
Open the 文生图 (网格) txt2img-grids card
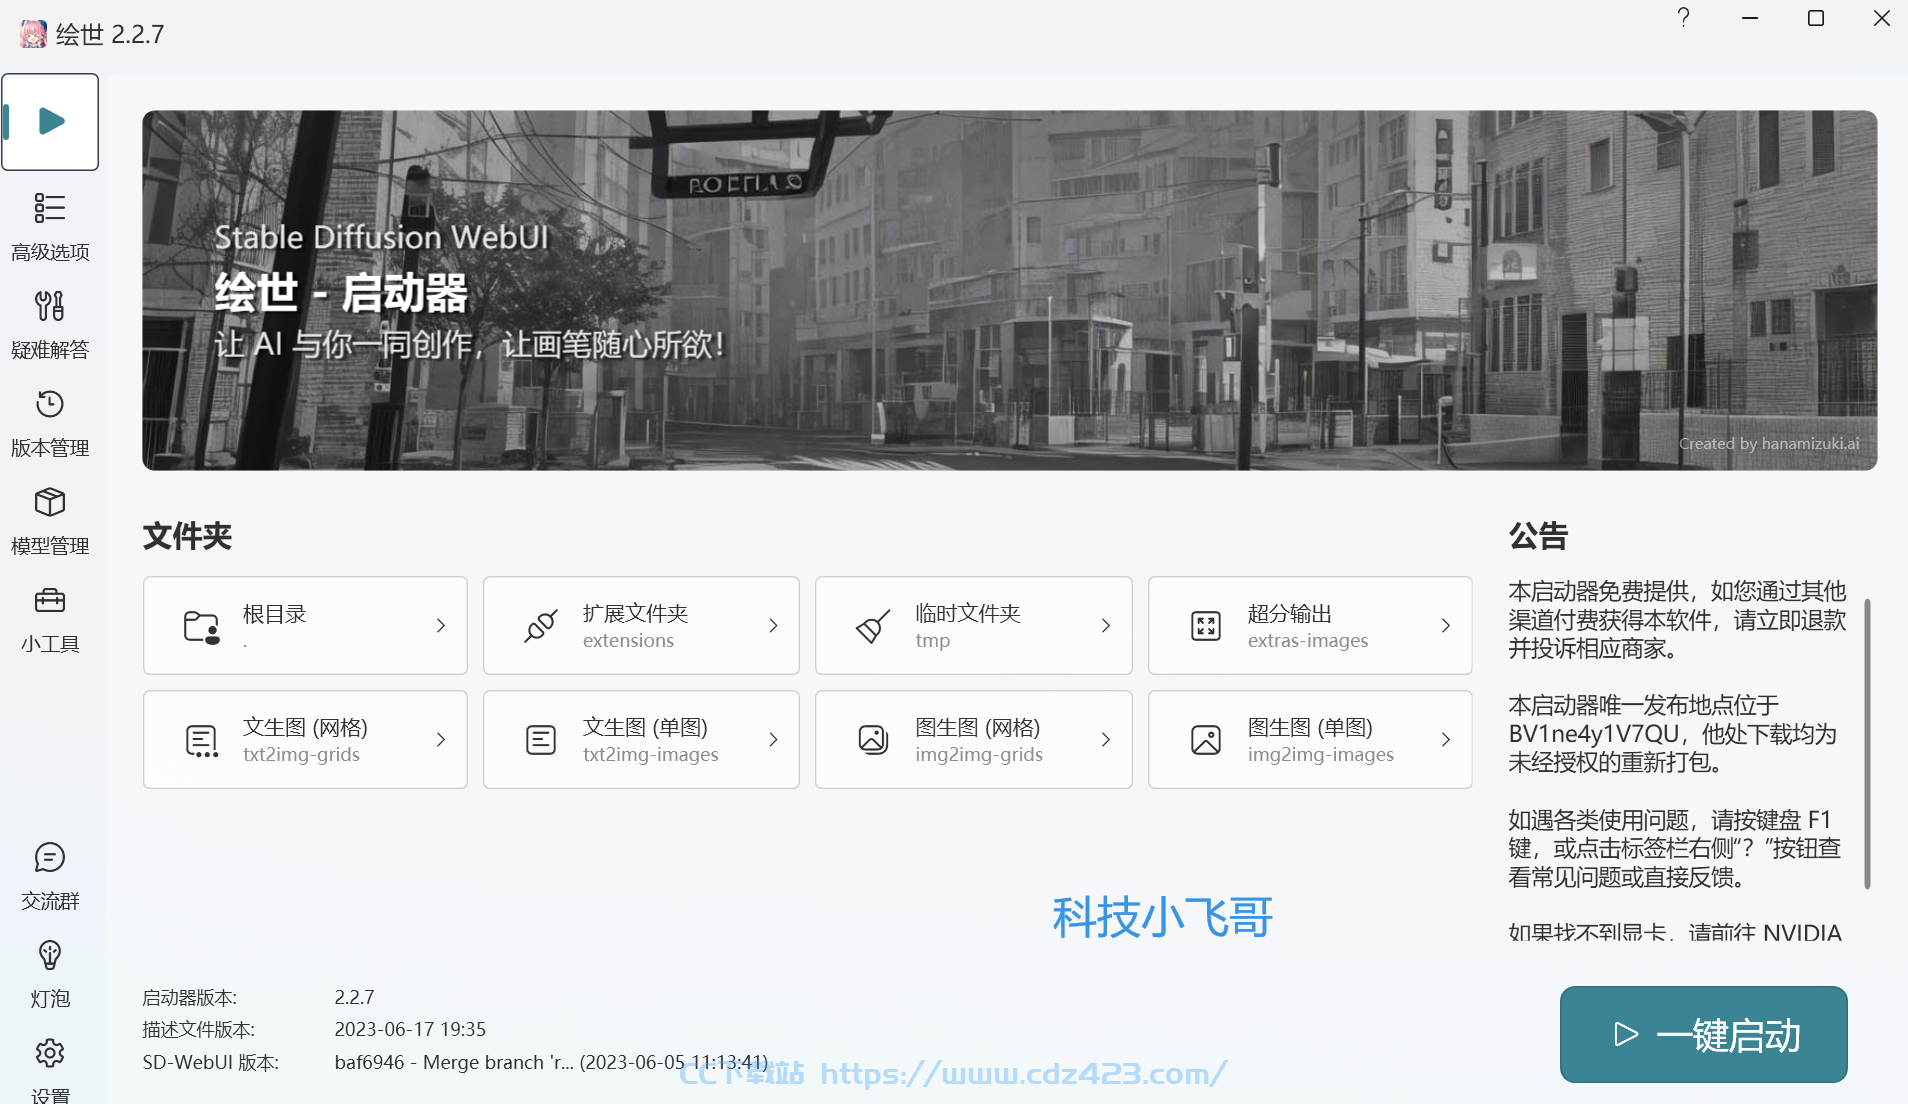[x=305, y=739]
